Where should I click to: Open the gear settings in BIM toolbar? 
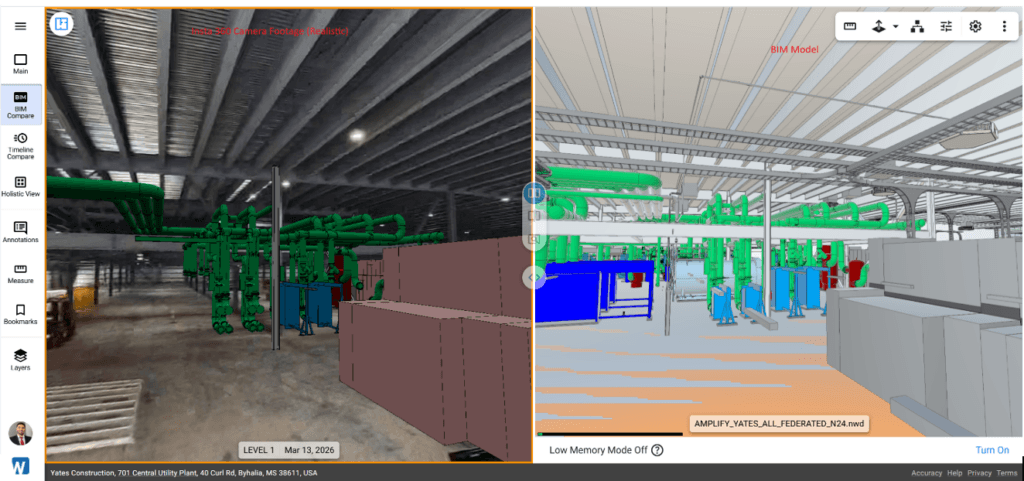click(975, 27)
